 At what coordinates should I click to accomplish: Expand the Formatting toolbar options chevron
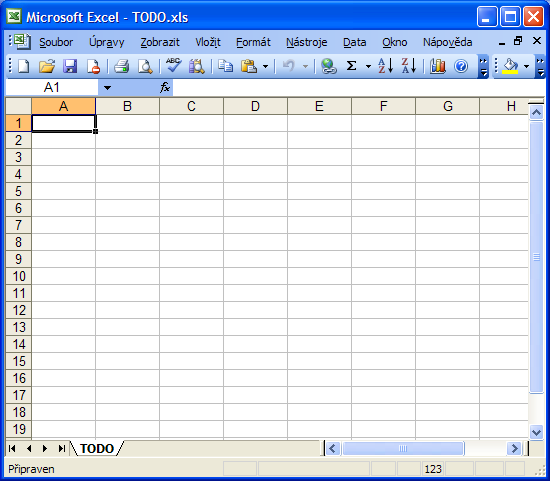[540, 67]
